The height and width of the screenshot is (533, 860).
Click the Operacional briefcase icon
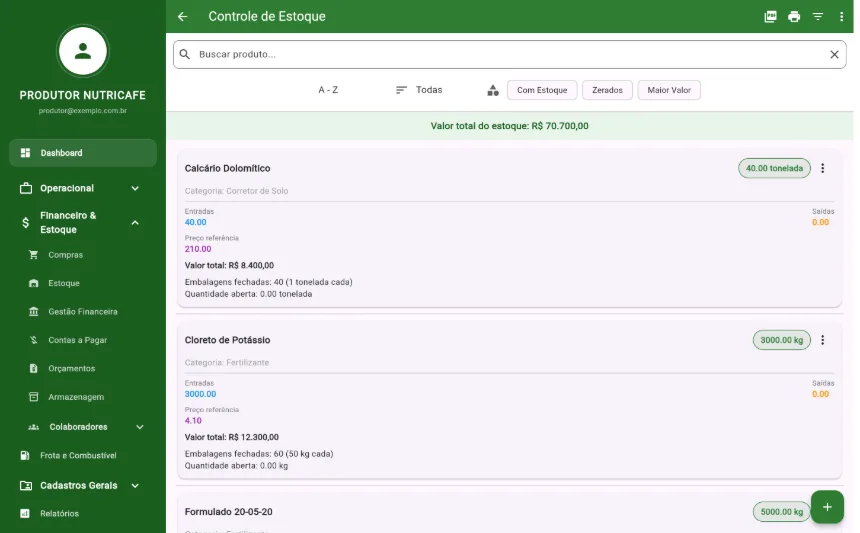pos(26,188)
